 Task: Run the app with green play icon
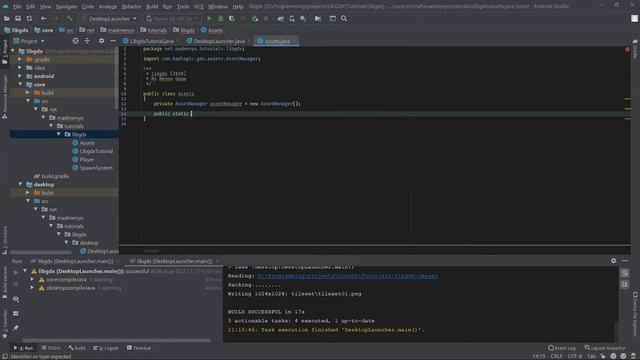(209, 18)
